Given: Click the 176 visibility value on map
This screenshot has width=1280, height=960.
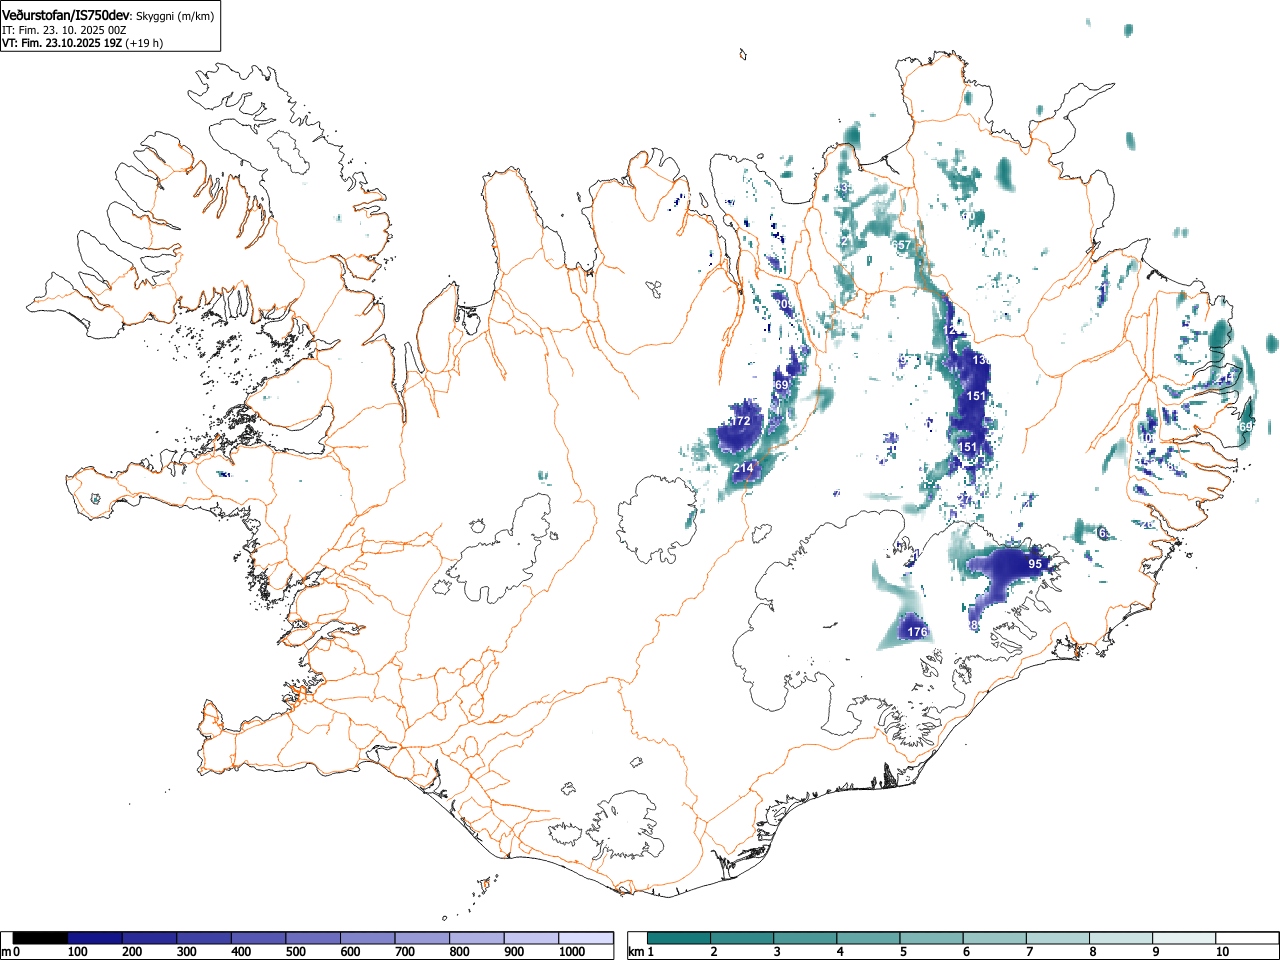Looking at the screenshot, I should pos(917,632).
